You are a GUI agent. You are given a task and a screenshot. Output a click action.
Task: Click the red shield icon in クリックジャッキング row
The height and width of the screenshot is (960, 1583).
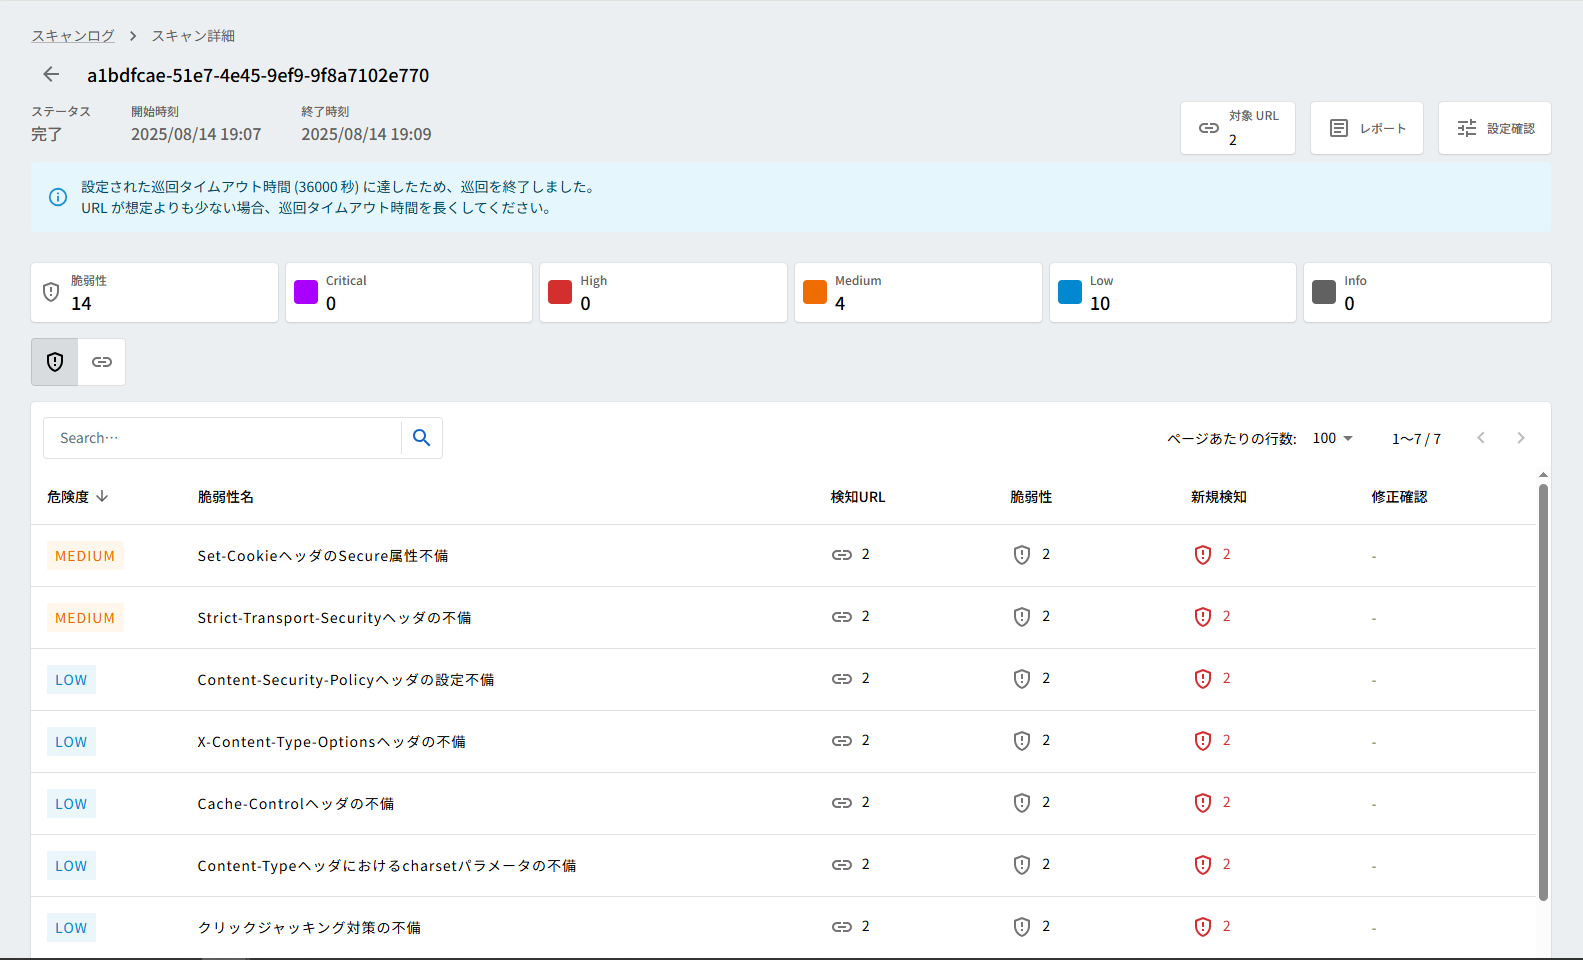click(x=1203, y=927)
